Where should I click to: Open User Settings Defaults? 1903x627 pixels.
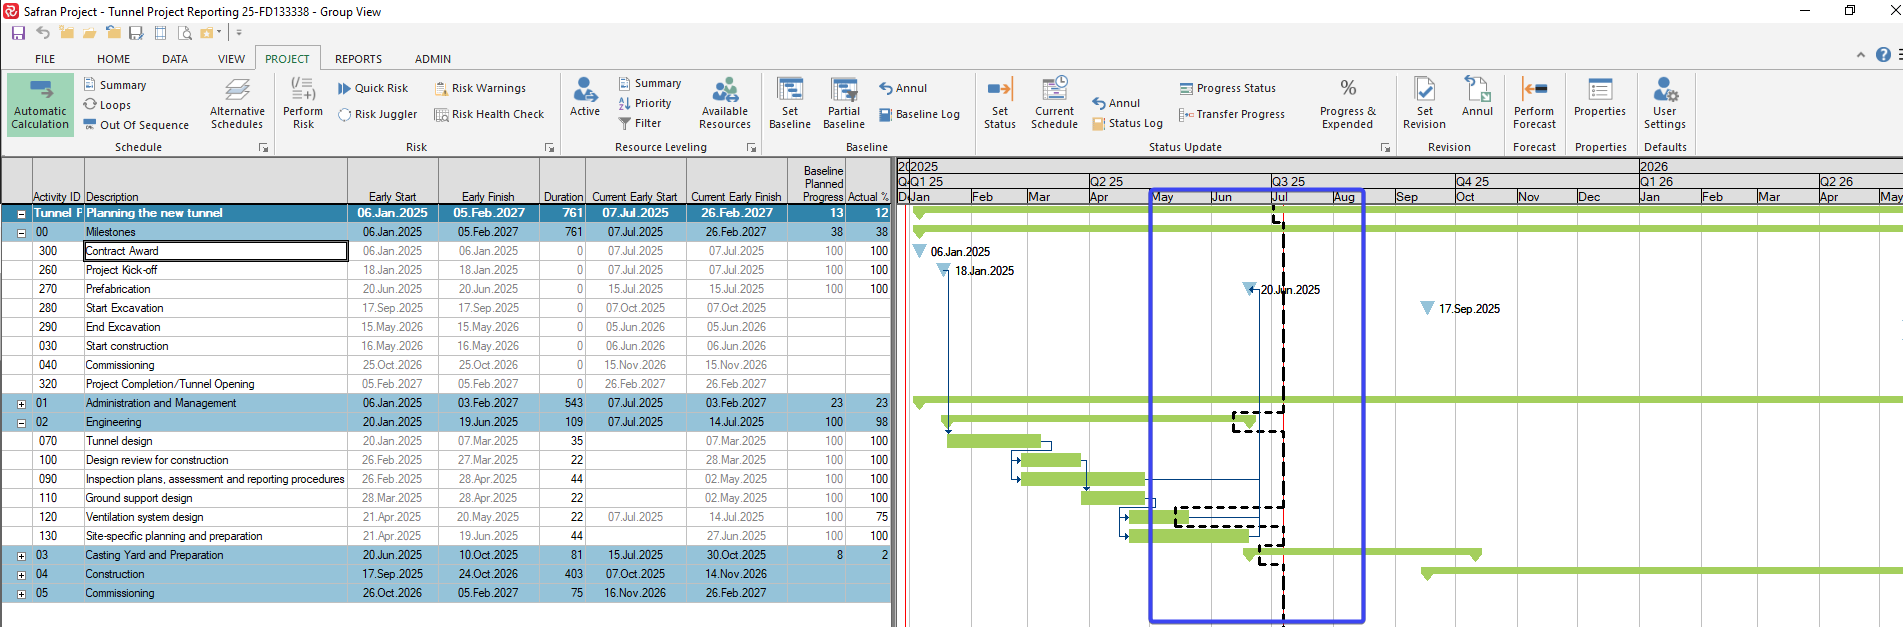pyautogui.click(x=1664, y=104)
